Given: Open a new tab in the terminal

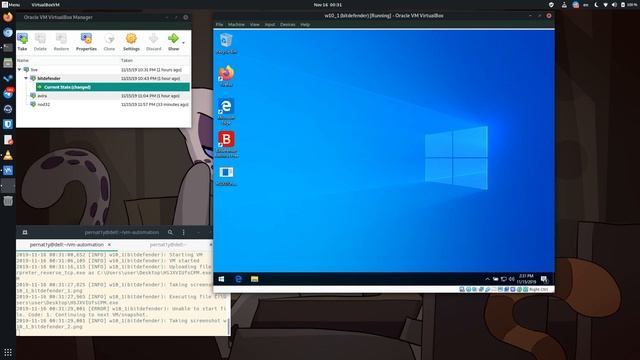Looking at the screenshot, I should click(x=25, y=232).
